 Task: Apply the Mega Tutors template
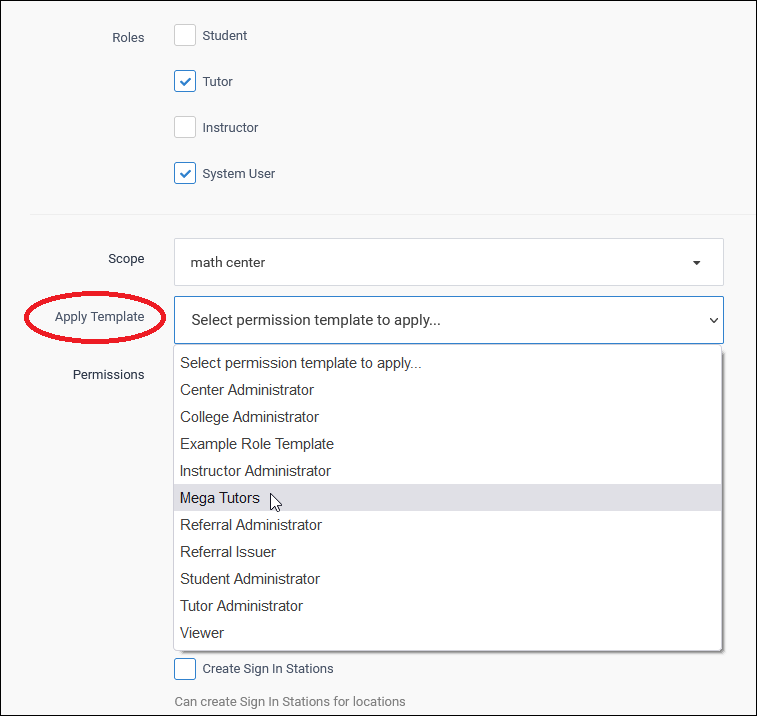point(220,498)
